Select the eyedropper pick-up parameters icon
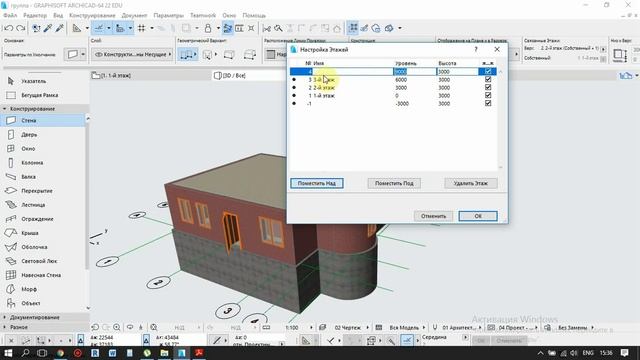 [48, 28]
